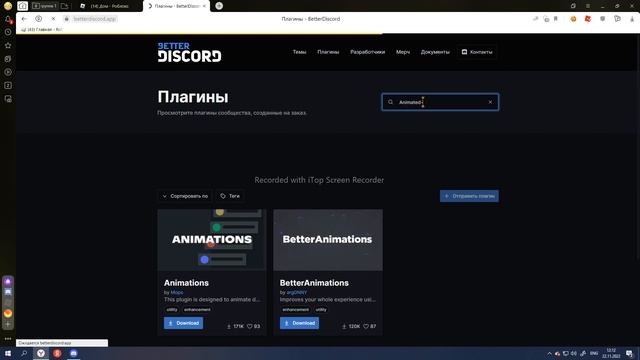Click the shield protection icon in toolbar
Image resolution: width=640 pixels, height=360 pixels.
602,19
